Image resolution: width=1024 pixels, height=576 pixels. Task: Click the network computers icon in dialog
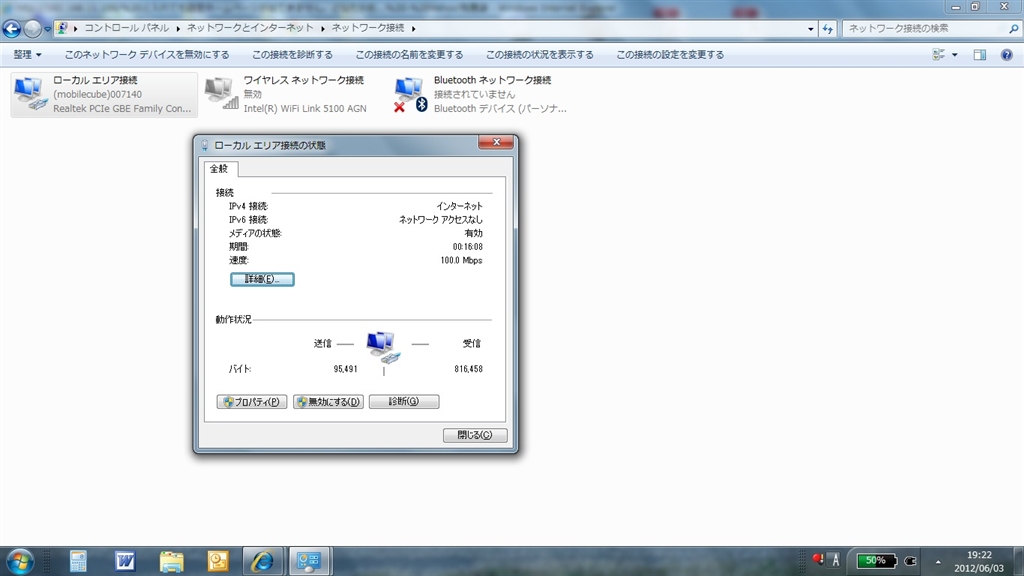(x=383, y=347)
